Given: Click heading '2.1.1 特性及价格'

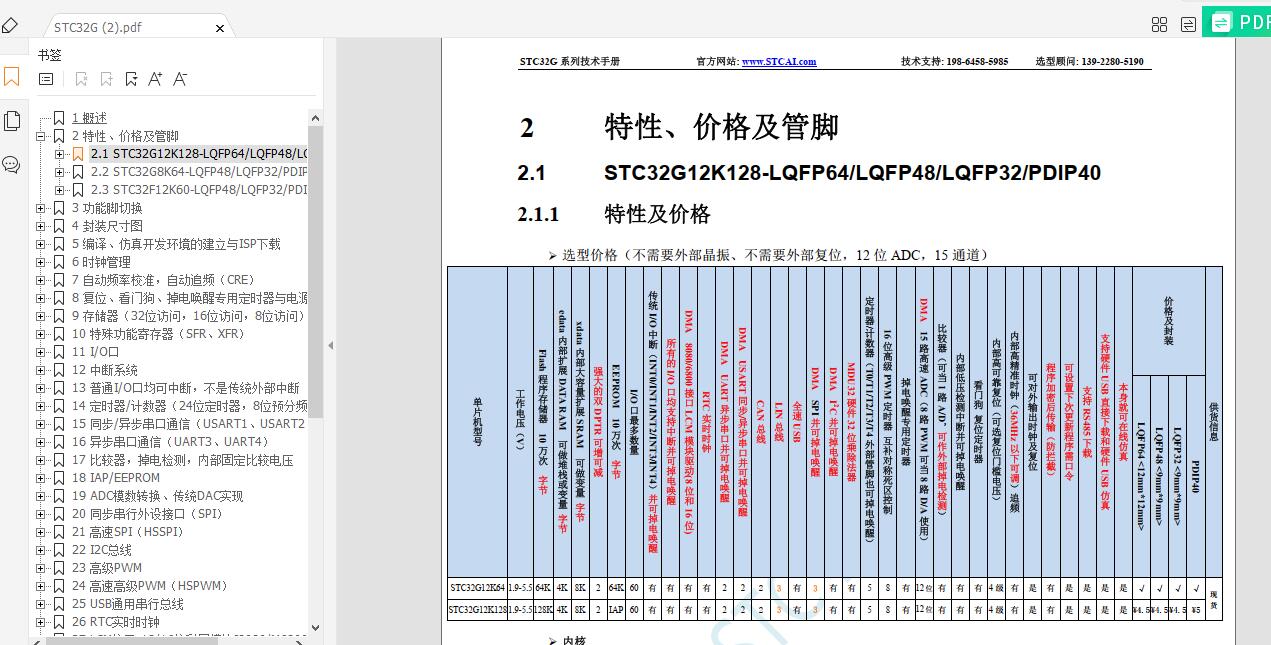Looking at the screenshot, I should [x=613, y=214].
